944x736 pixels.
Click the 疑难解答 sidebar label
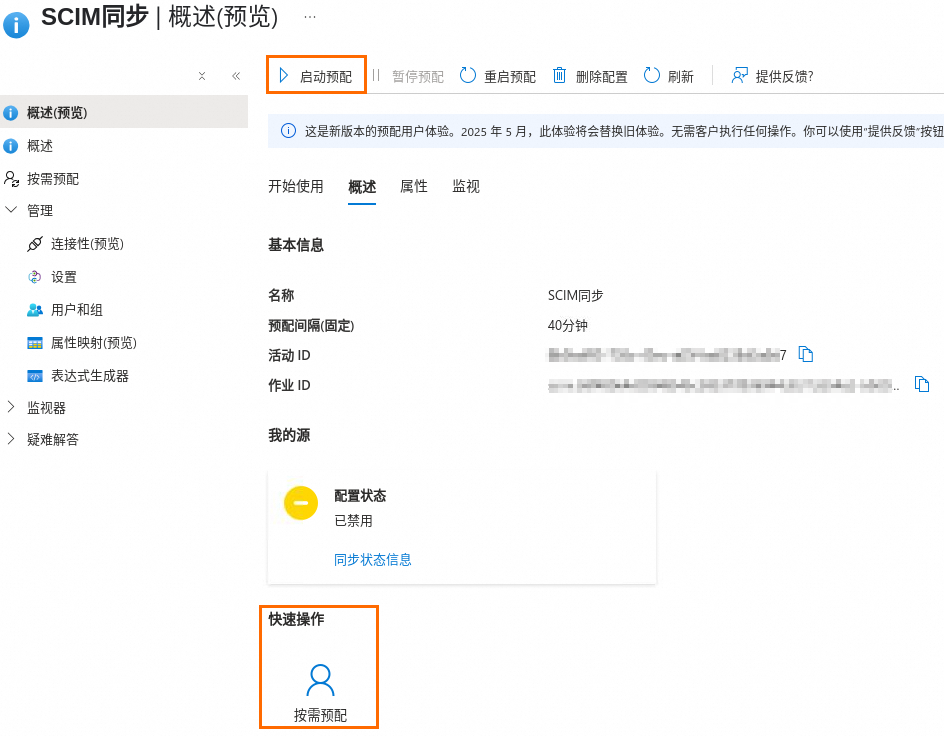coord(53,440)
